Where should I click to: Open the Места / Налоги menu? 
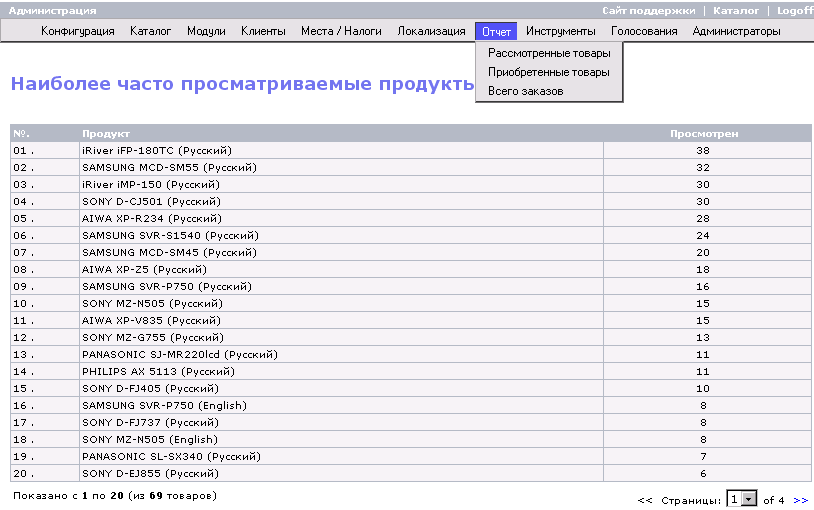[x=341, y=31]
